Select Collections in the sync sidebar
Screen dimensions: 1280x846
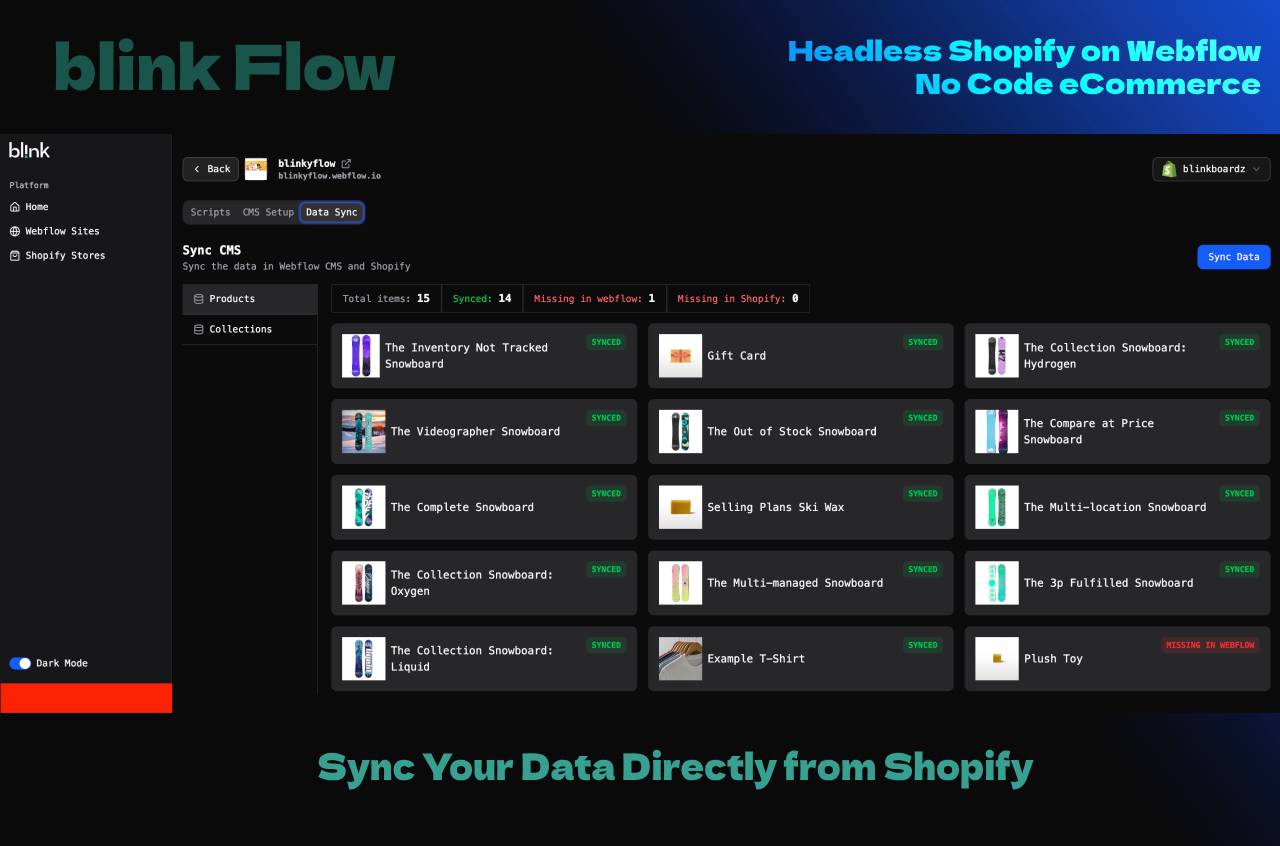(x=240, y=329)
